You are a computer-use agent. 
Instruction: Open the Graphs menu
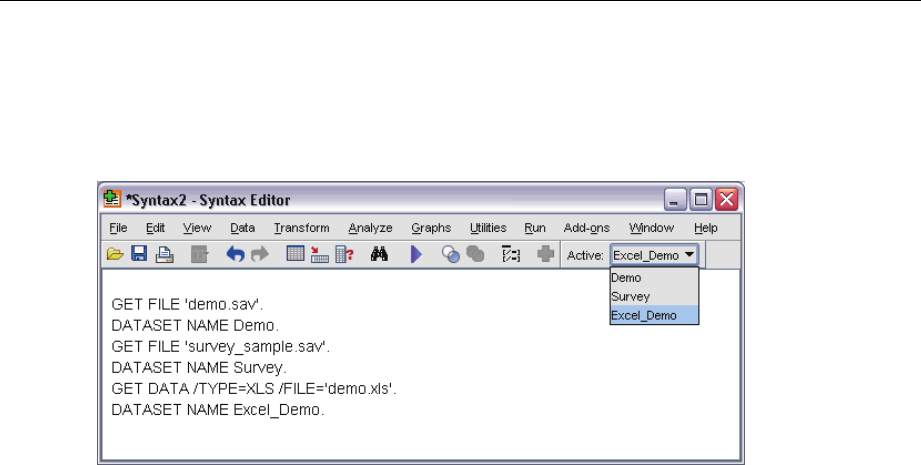[431, 228]
